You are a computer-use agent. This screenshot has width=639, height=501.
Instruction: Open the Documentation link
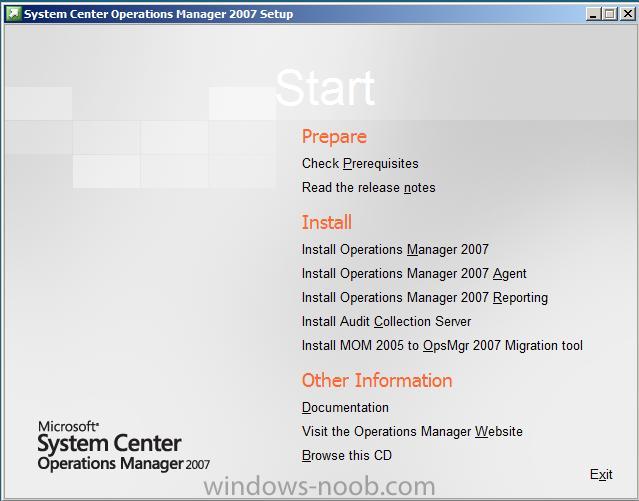coord(345,408)
